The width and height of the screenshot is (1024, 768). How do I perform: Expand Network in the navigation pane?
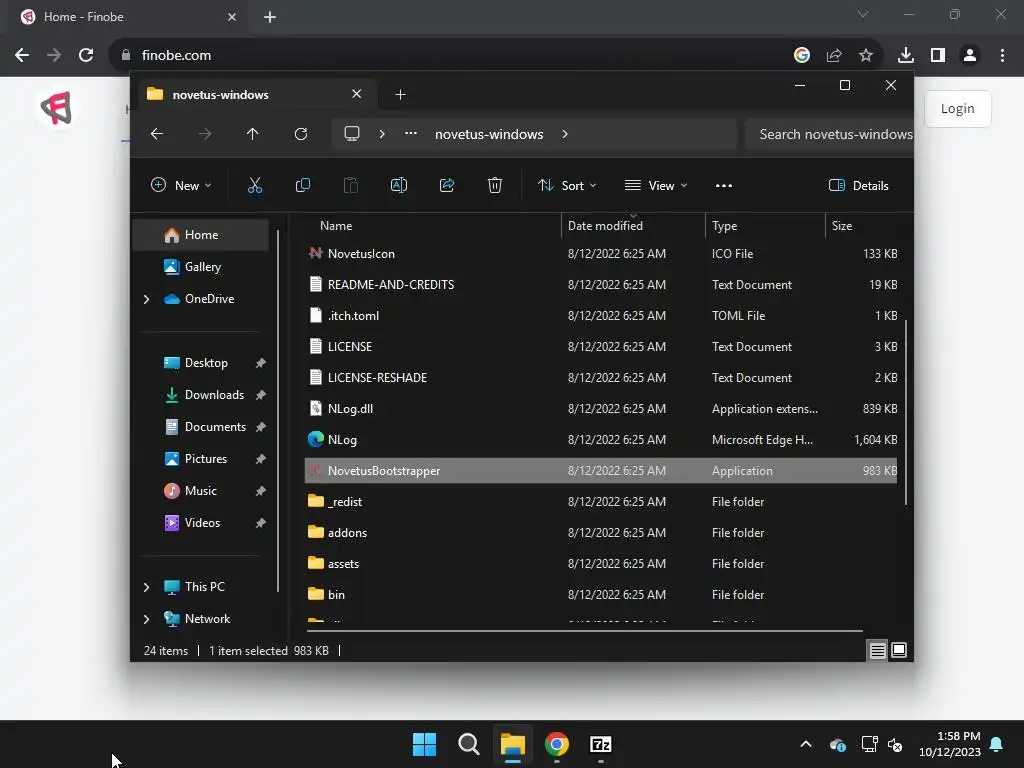click(x=146, y=619)
